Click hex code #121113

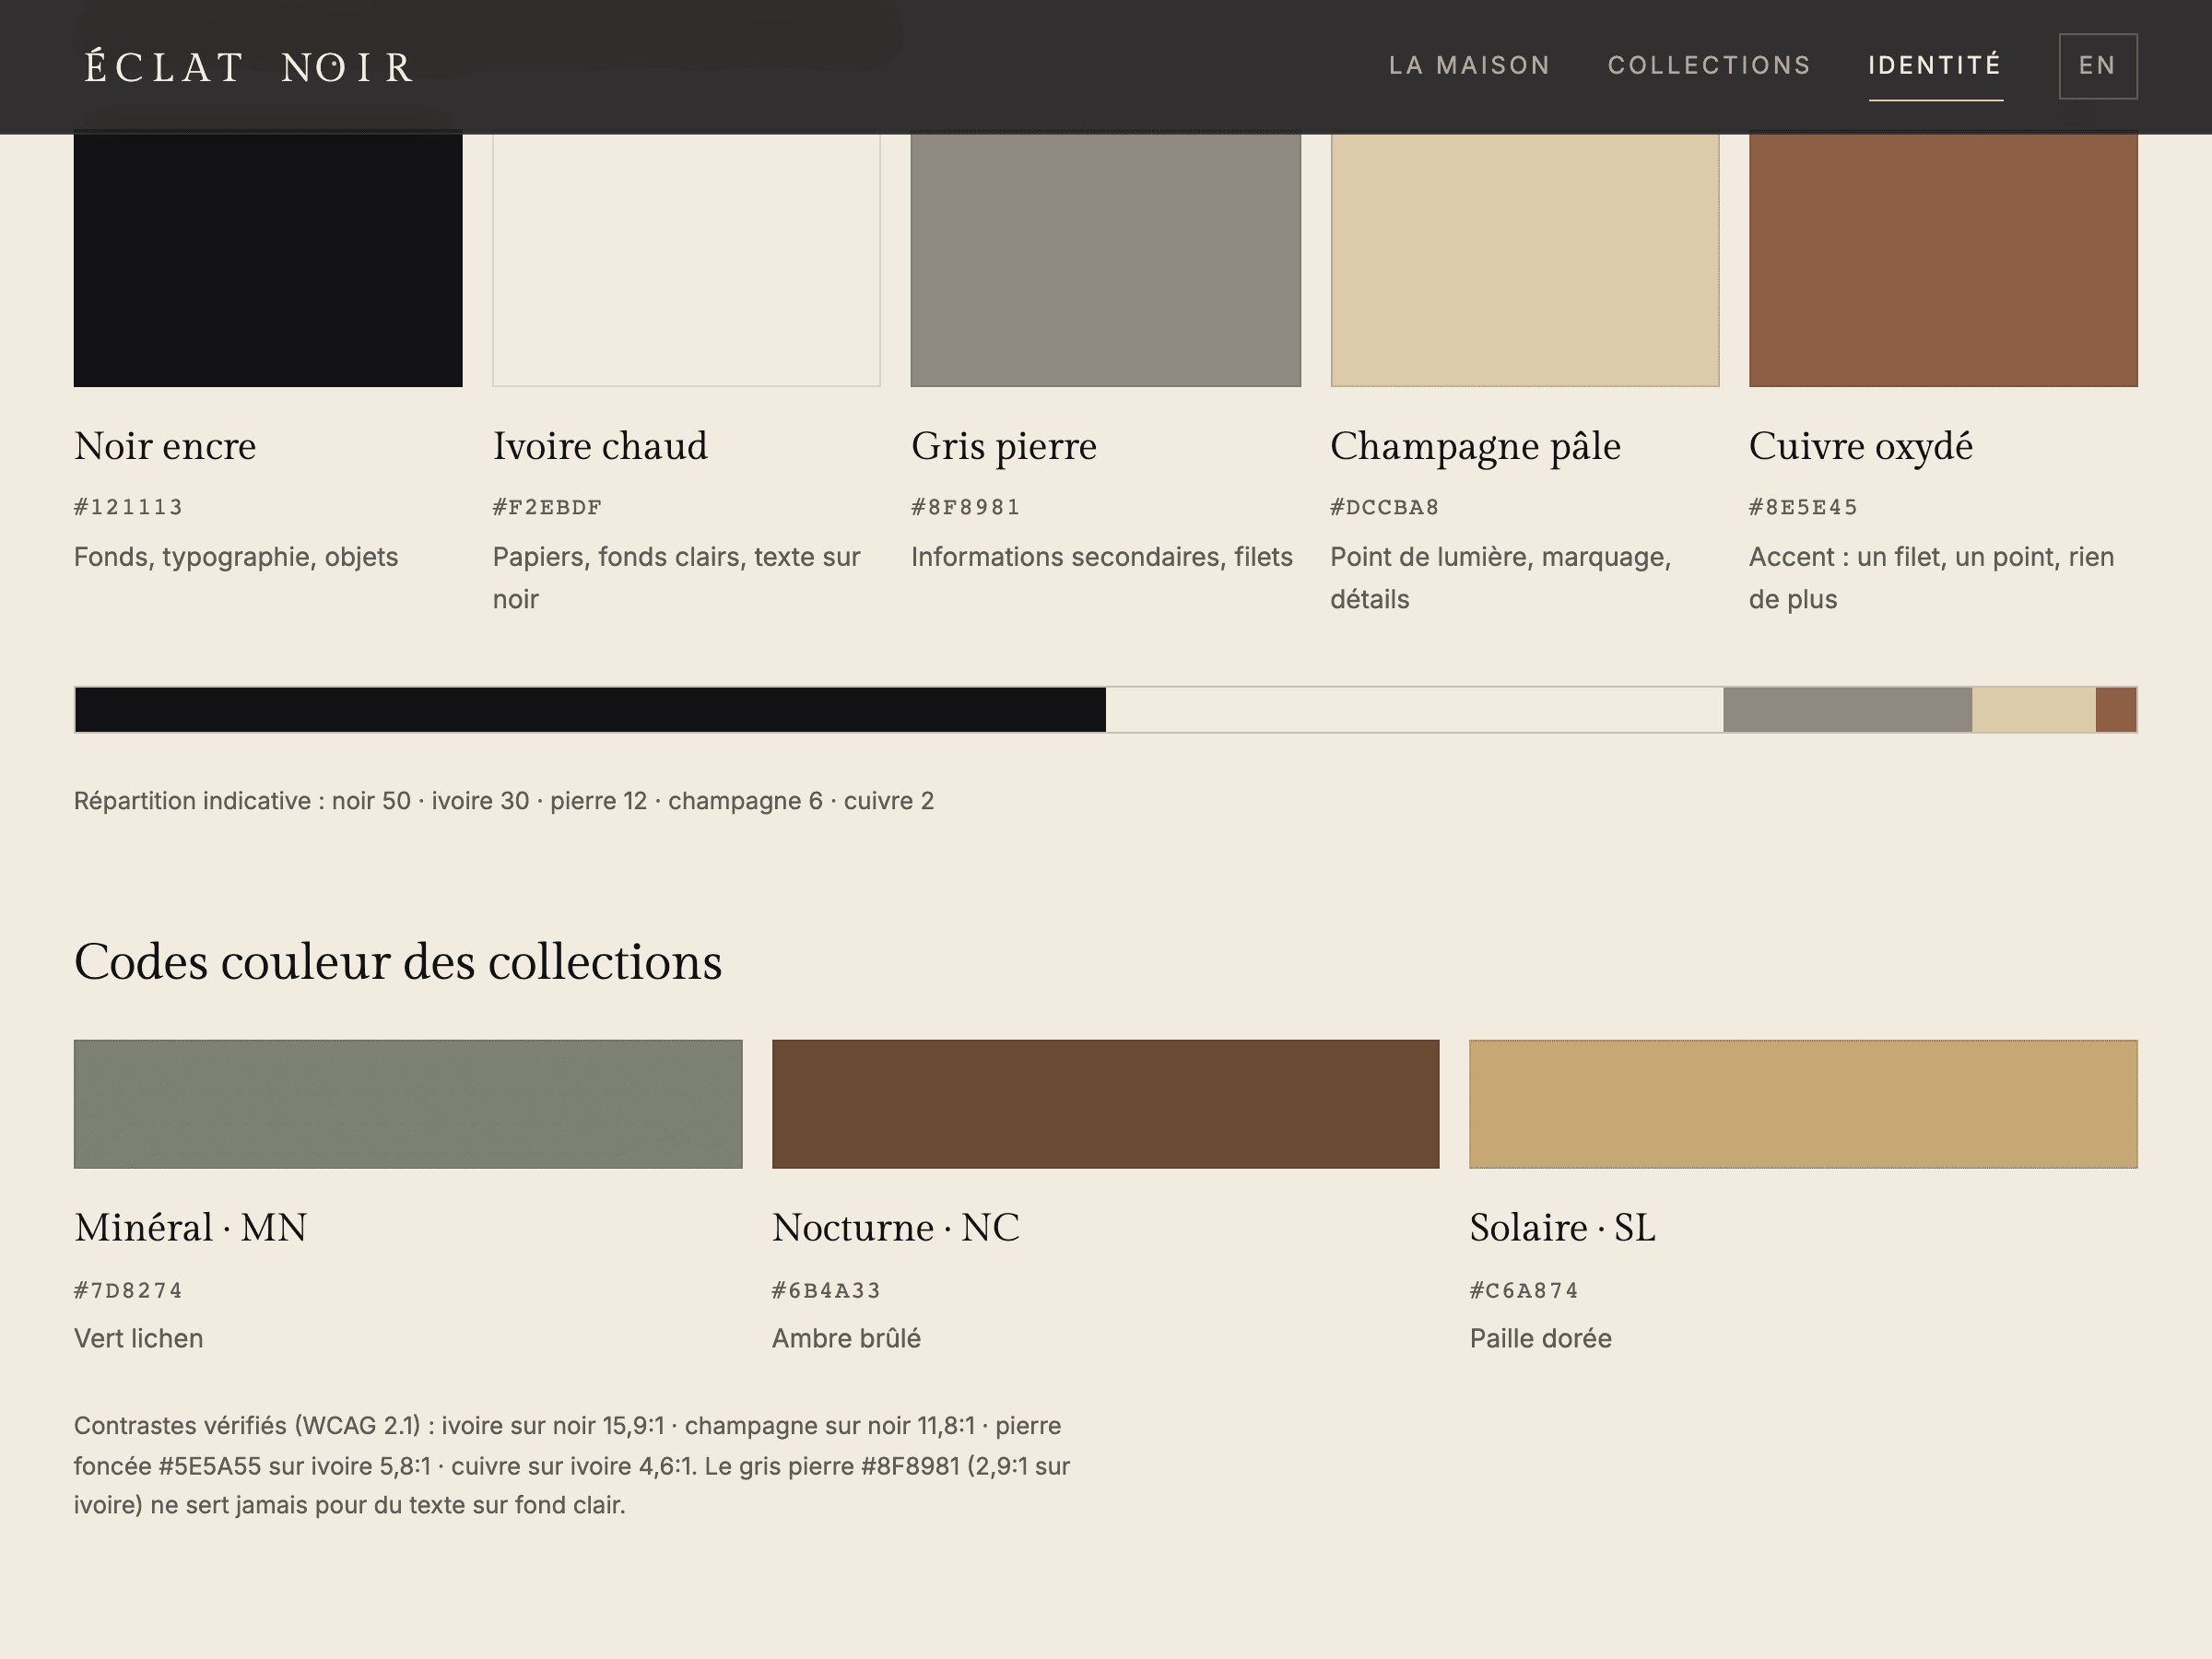[x=128, y=507]
